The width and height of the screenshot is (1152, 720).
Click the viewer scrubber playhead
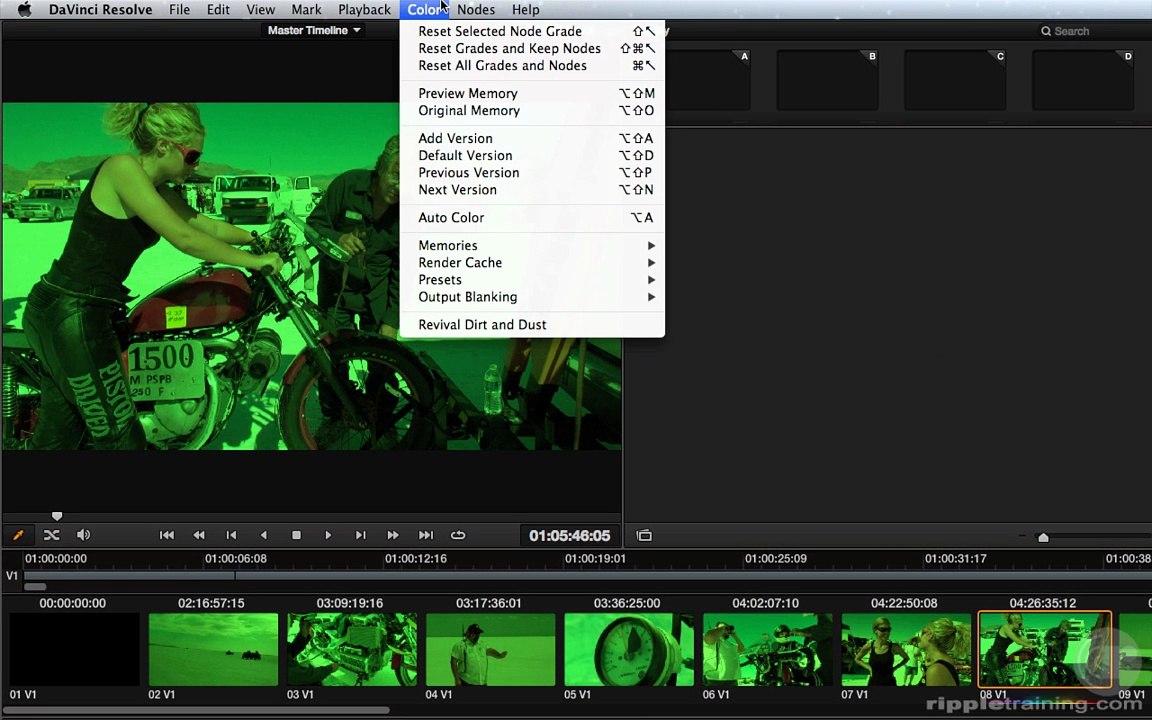point(57,516)
